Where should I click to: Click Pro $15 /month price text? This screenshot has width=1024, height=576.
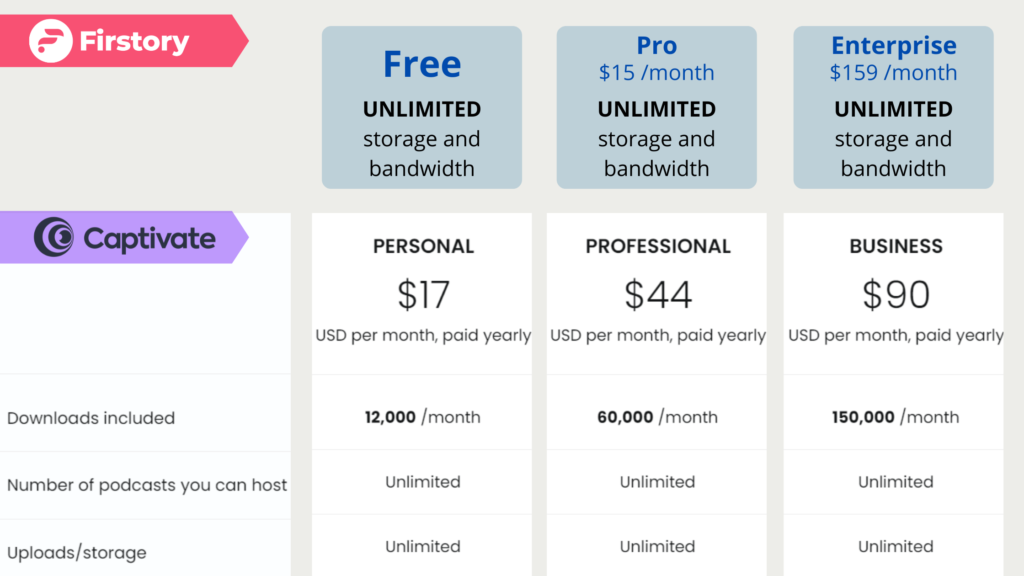pyautogui.click(x=656, y=72)
